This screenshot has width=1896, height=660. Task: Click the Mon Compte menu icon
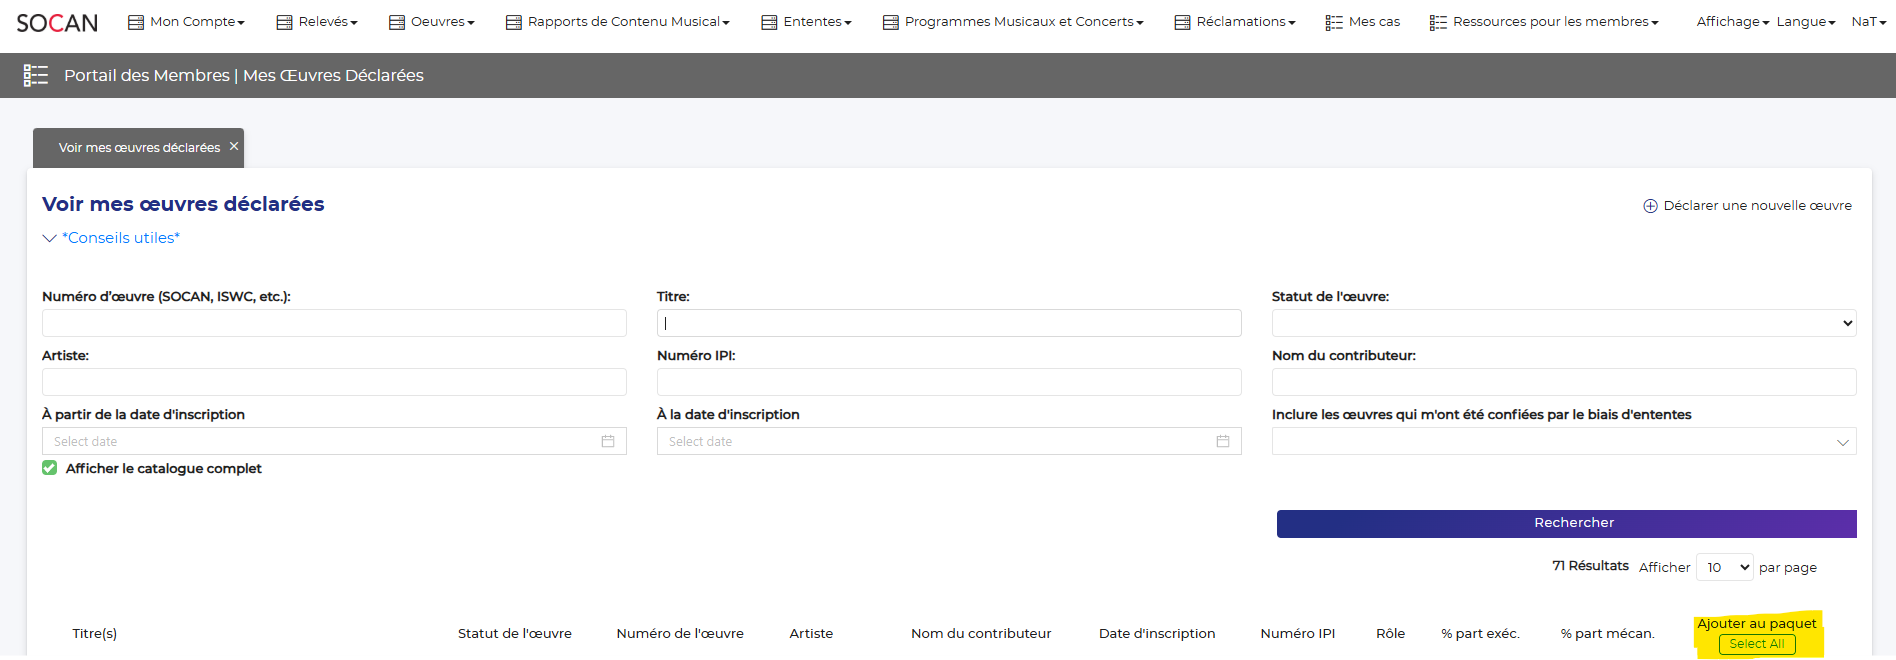136,22
